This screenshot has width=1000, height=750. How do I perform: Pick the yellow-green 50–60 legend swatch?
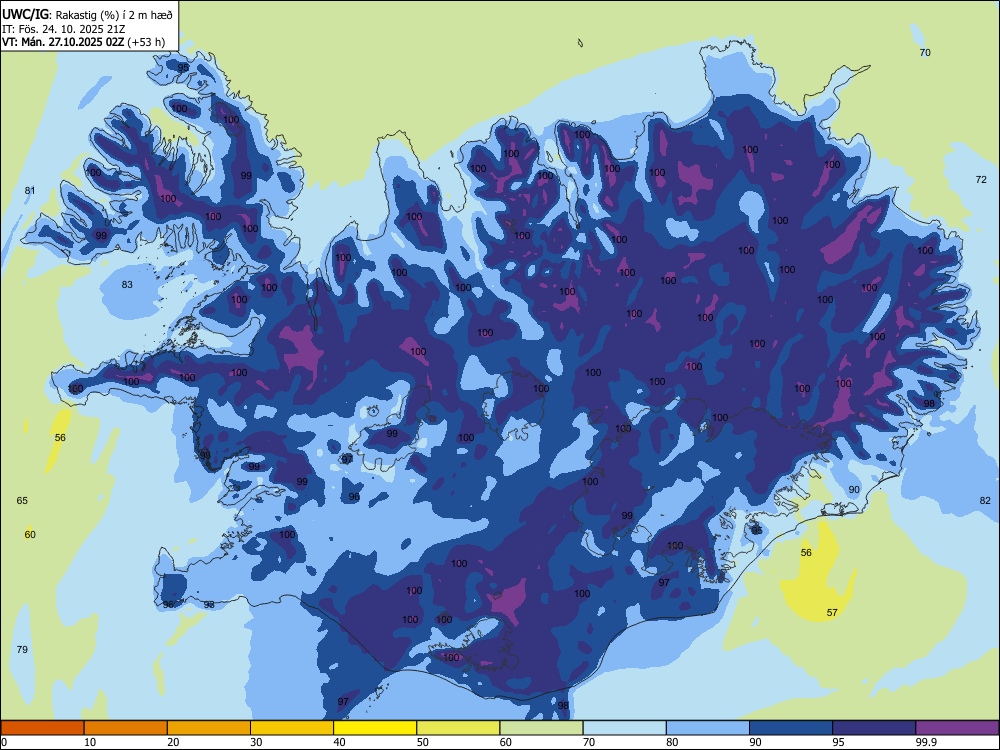coord(458,728)
